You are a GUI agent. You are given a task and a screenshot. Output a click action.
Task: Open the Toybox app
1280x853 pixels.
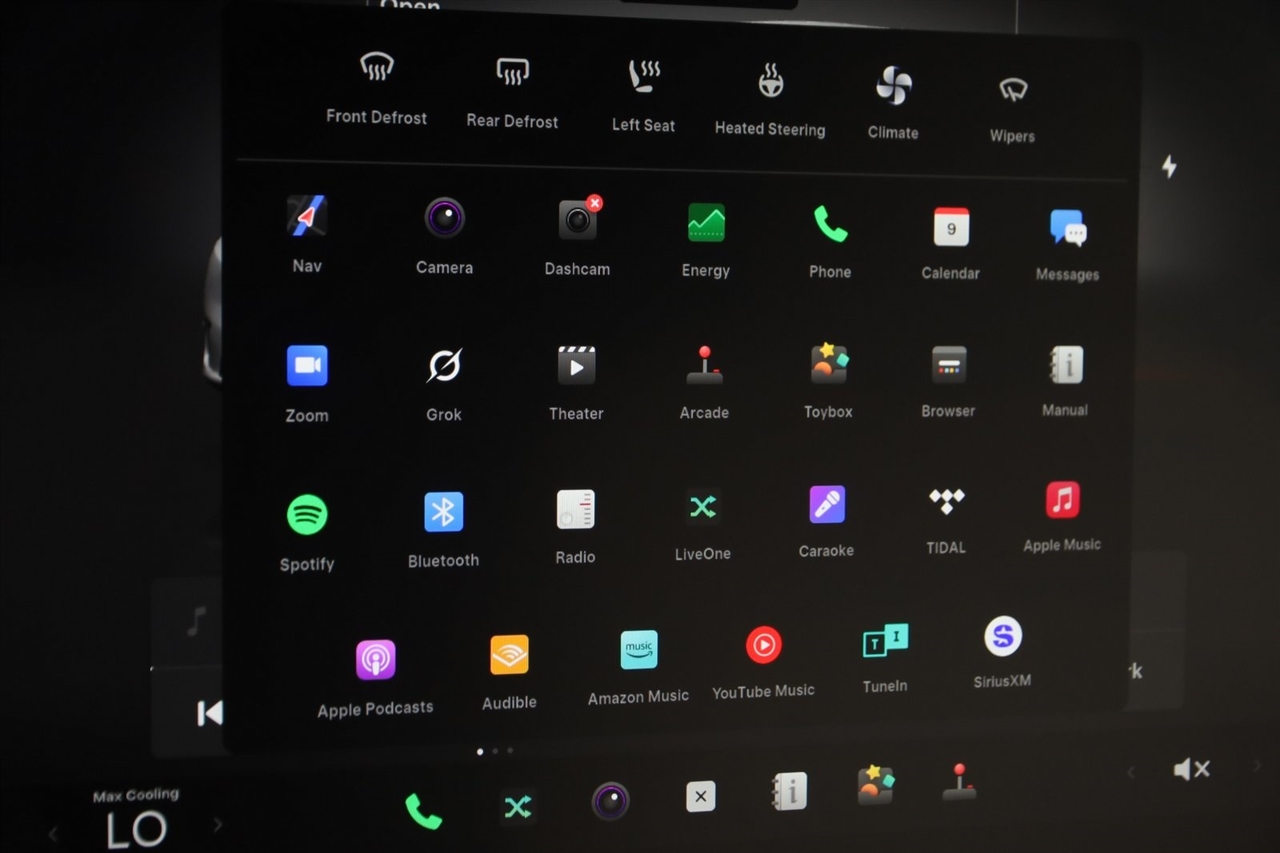click(x=829, y=364)
